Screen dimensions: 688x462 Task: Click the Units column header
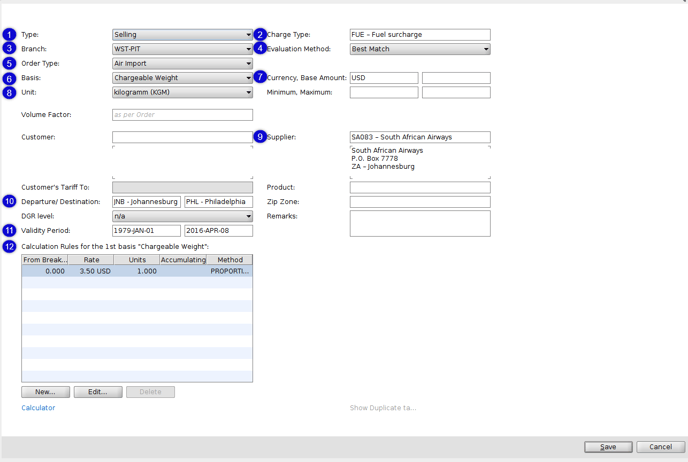(137, 260)
